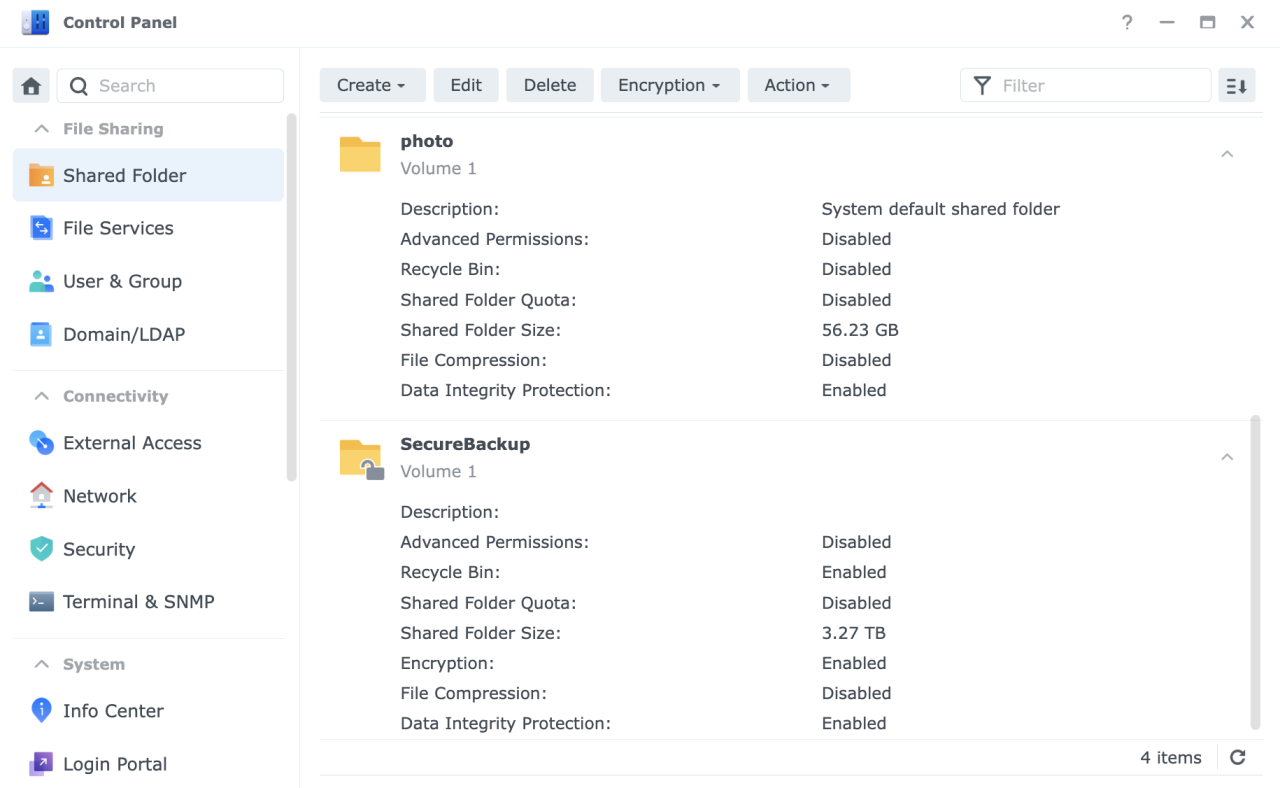Click the home icon above the sidebar
Screen dimensions: 1280x788
(x=30, y=85)
